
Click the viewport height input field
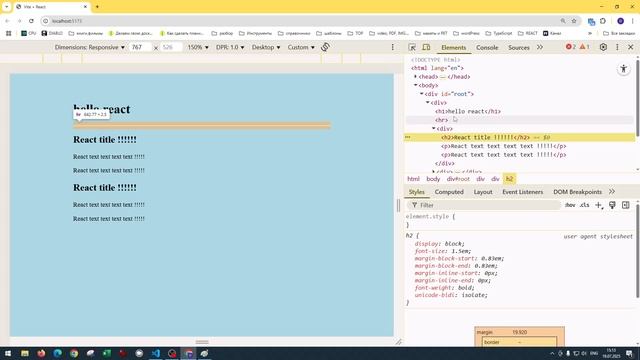pos(171,47)
